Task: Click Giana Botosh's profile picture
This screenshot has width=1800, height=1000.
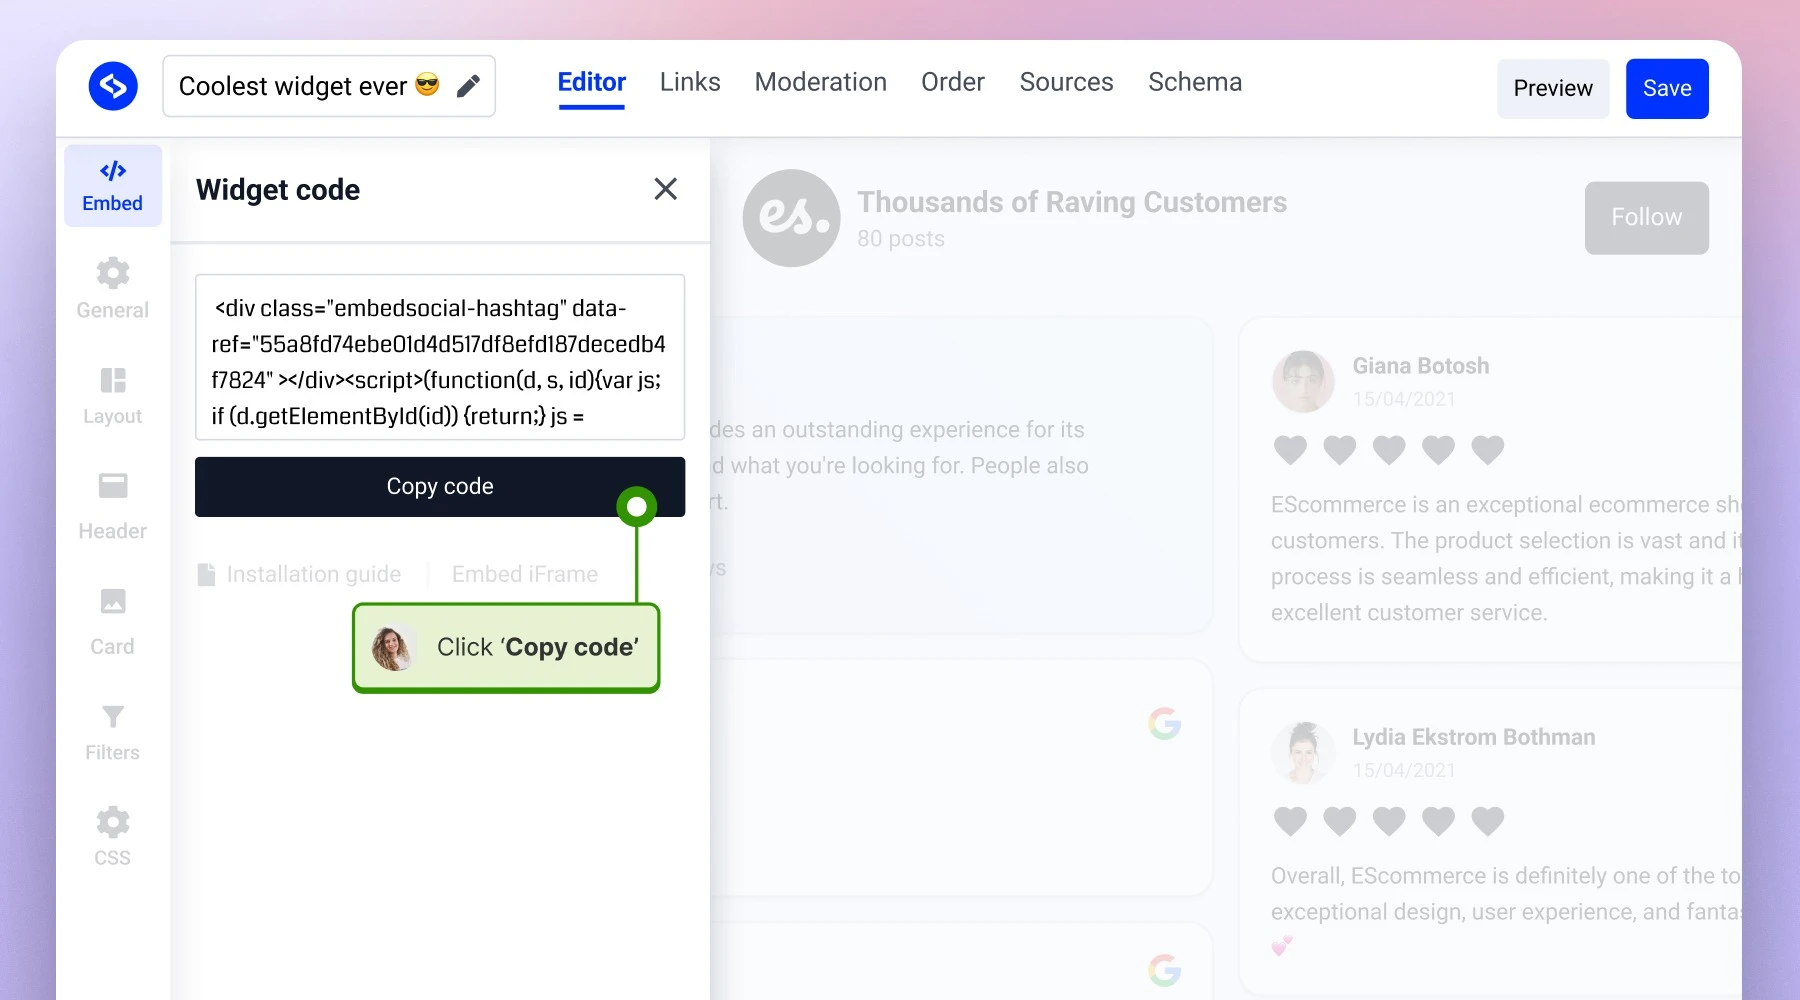Action: [1303, 381]
